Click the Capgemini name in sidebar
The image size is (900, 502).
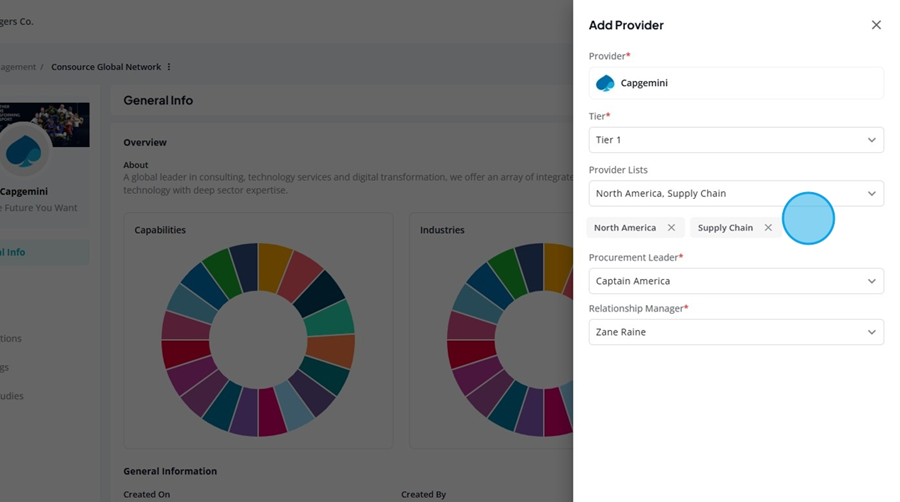(24, 192)
